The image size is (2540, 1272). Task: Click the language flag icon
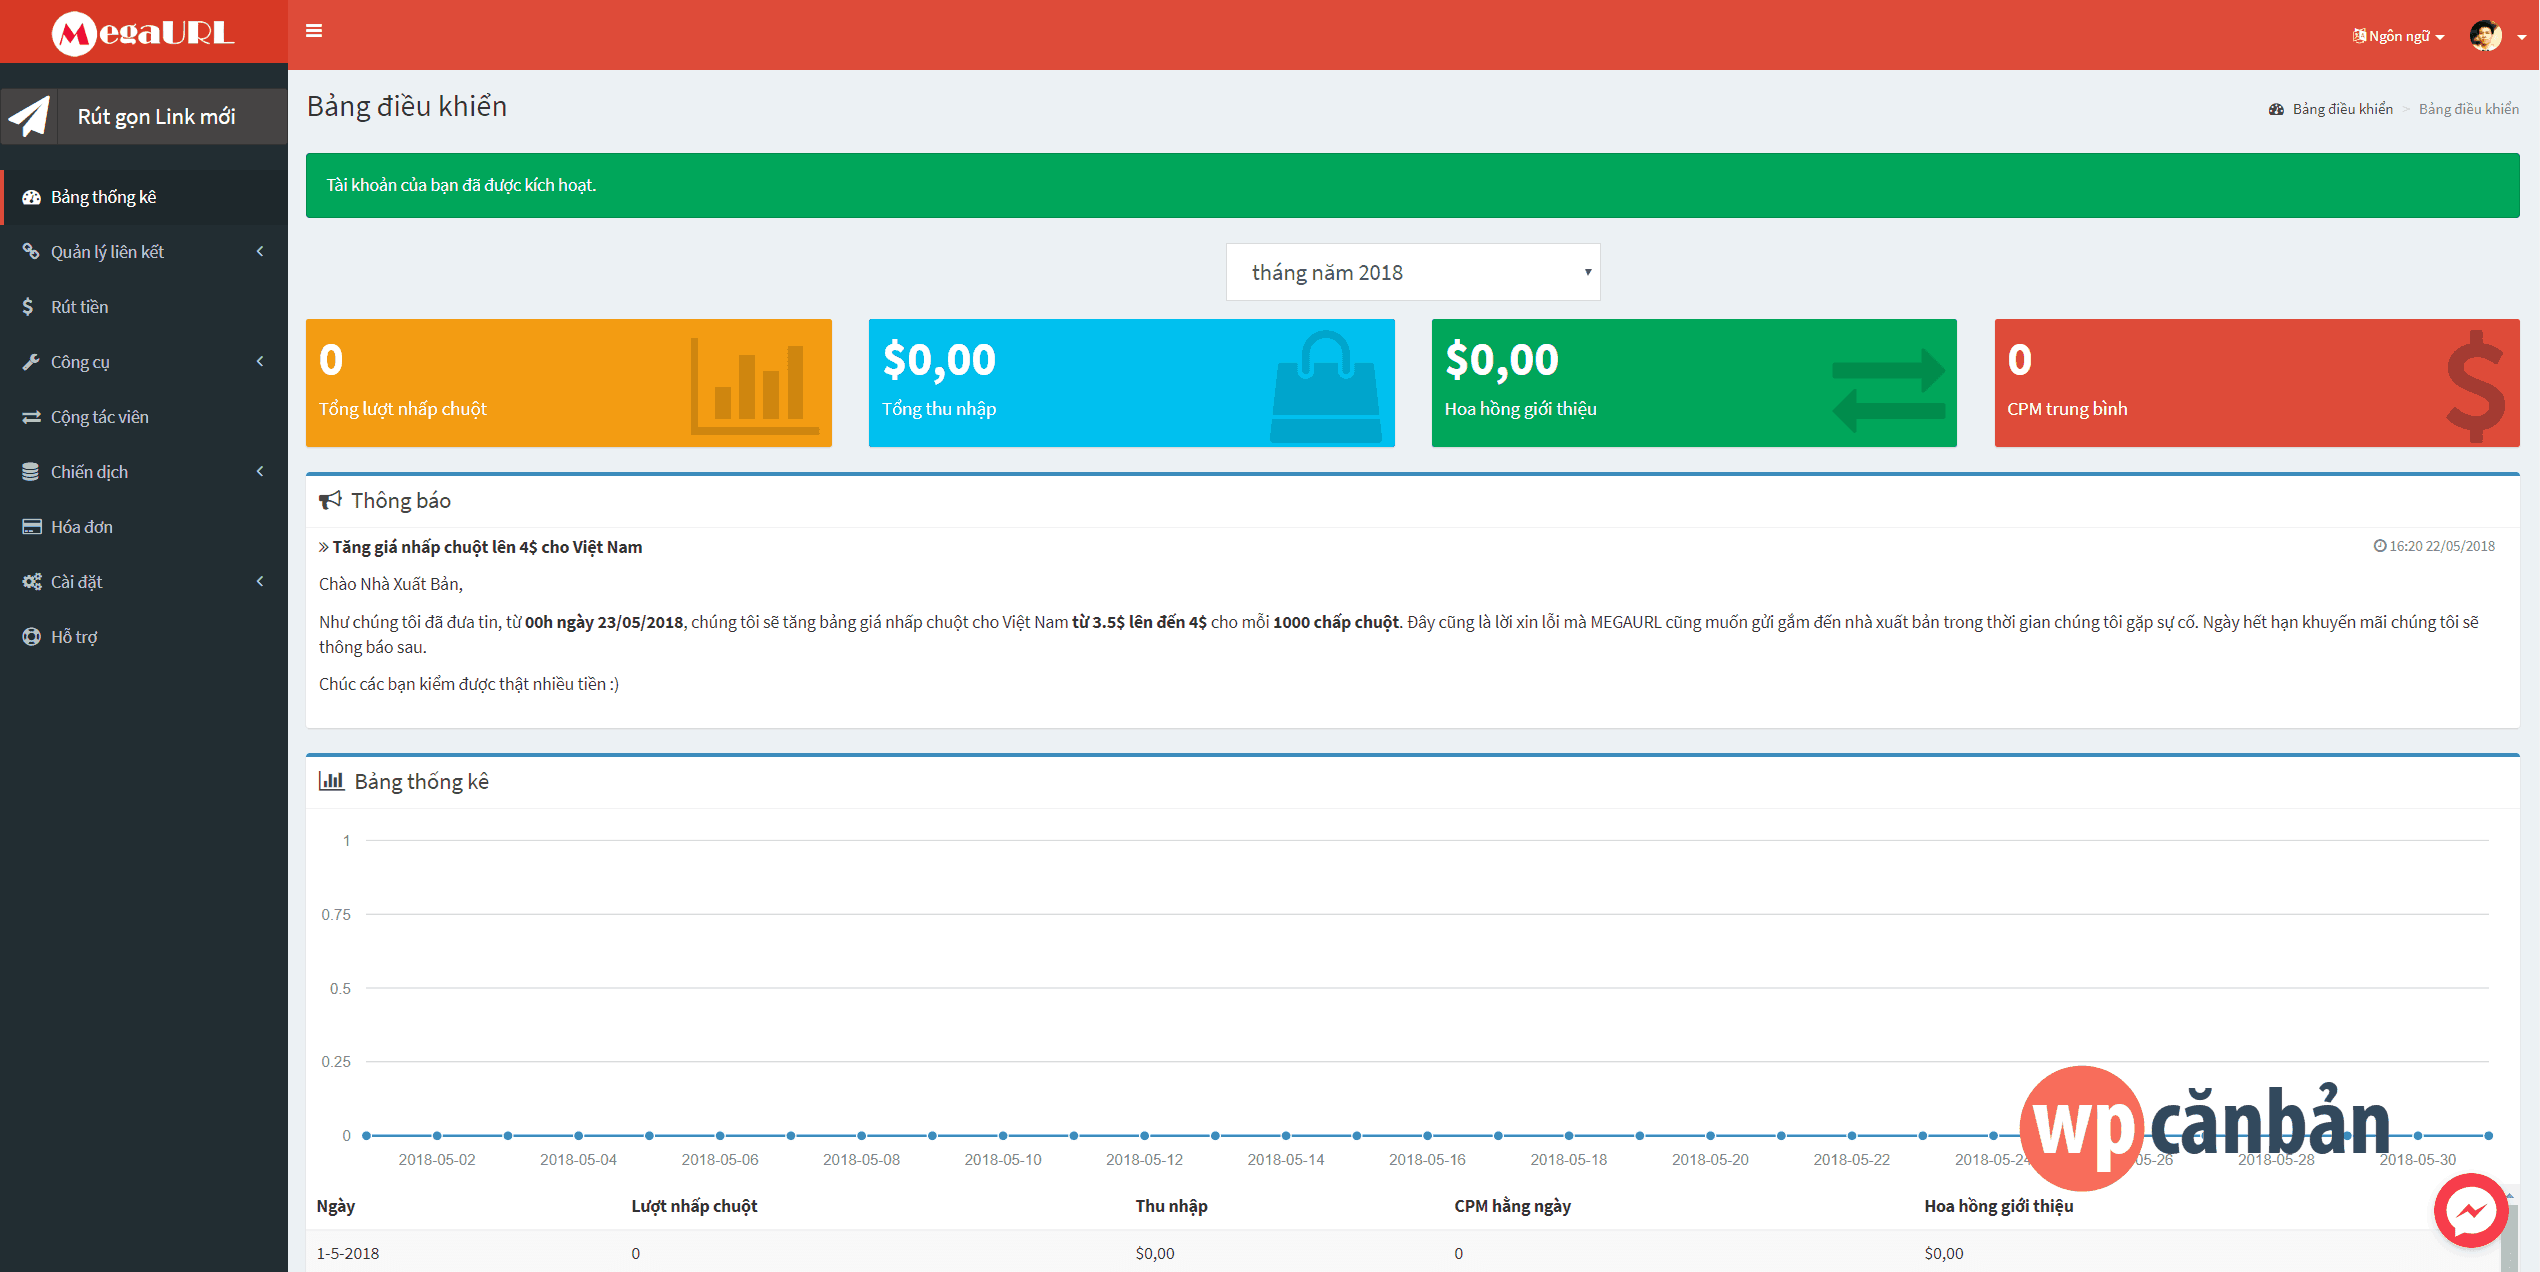(2360, 36)
